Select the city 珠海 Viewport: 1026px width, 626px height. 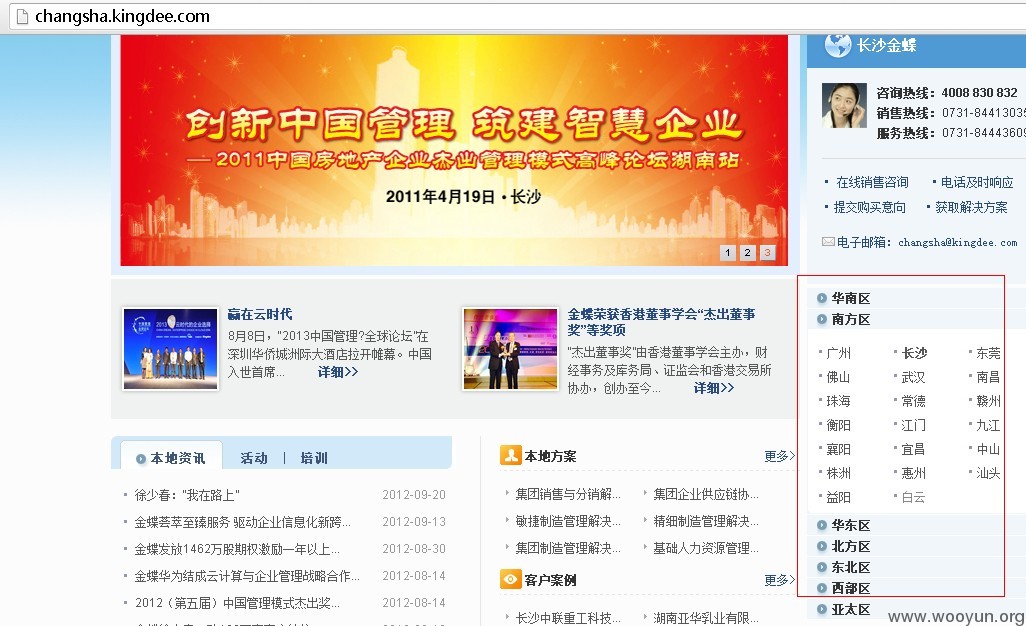pyautogui.click(x=838, y=401)
